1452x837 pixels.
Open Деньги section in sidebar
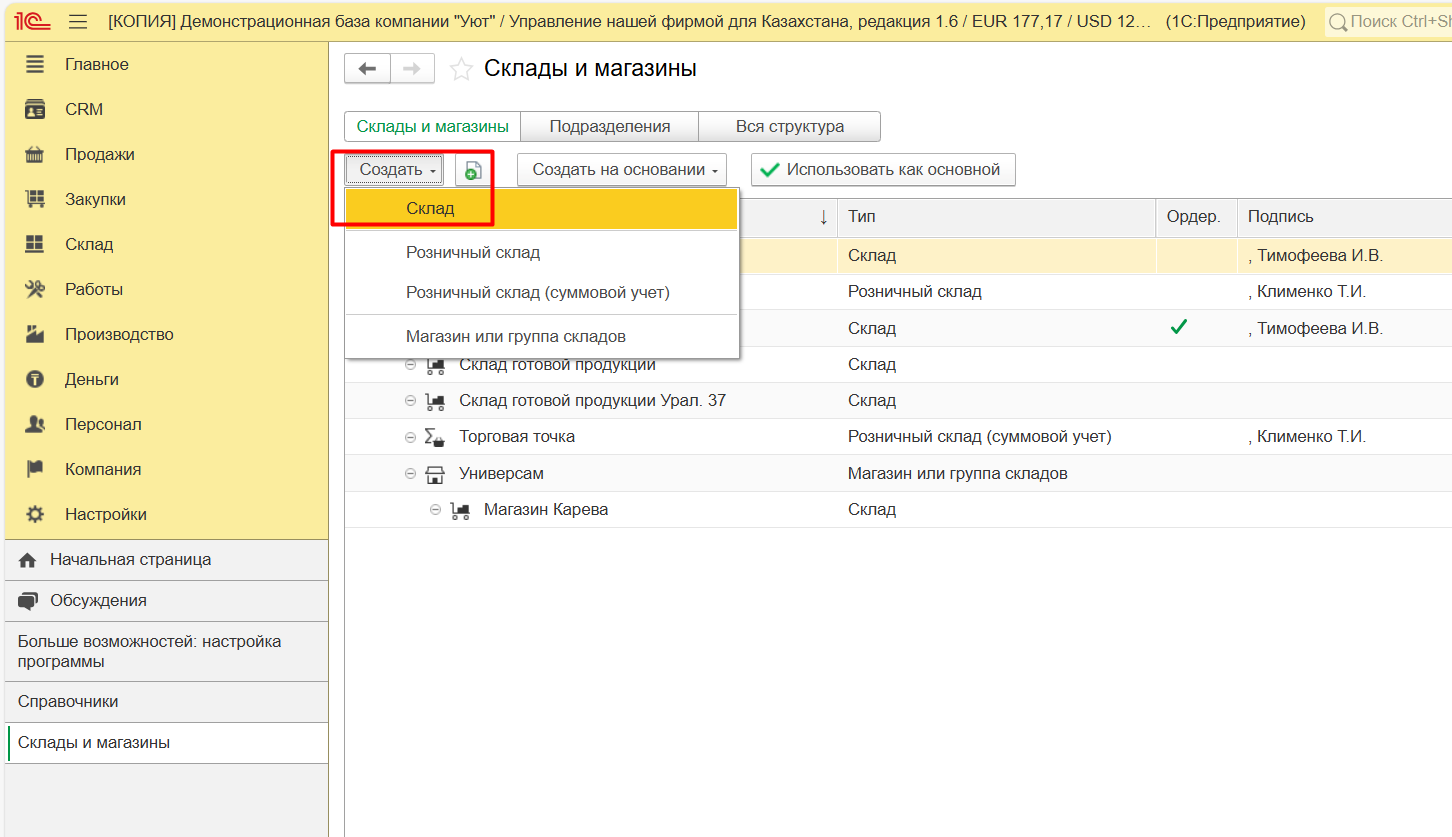[x=91, y=379]
